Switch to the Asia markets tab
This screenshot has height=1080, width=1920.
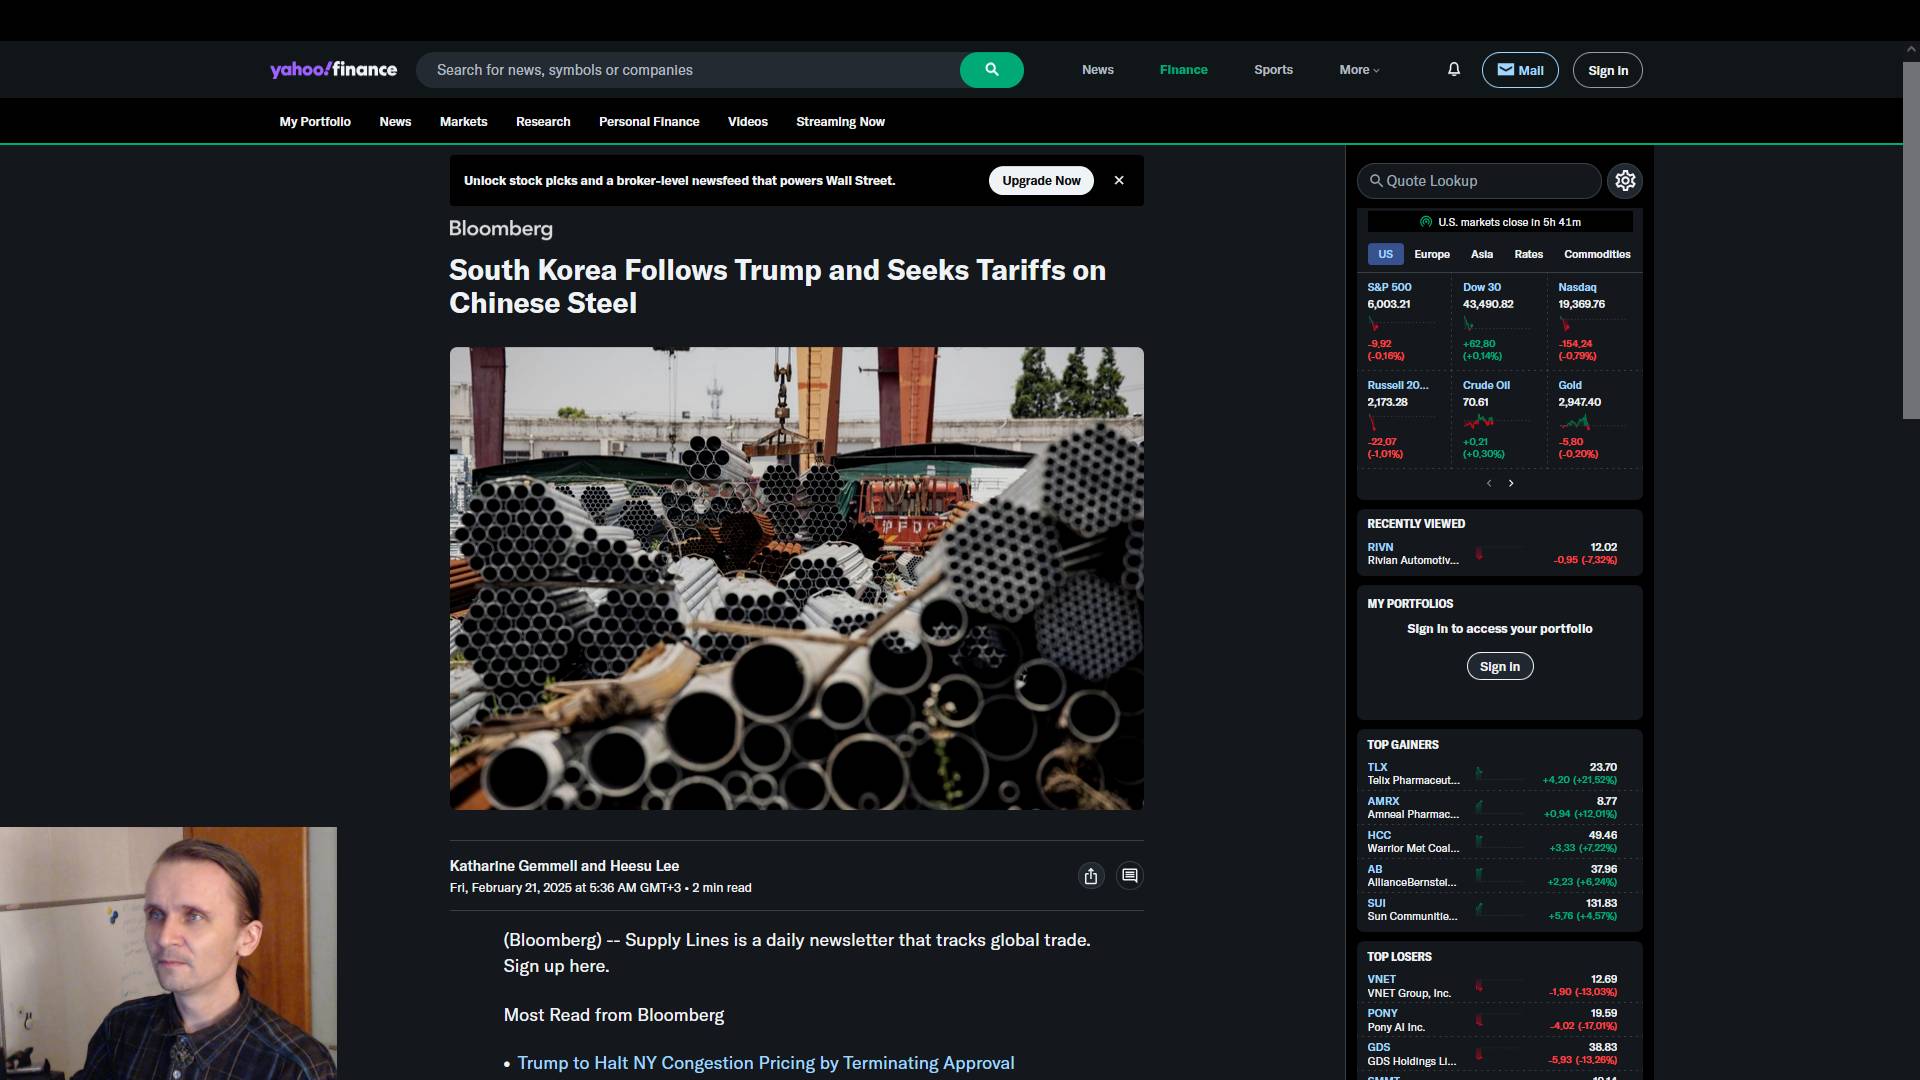tap(1482, 254)
